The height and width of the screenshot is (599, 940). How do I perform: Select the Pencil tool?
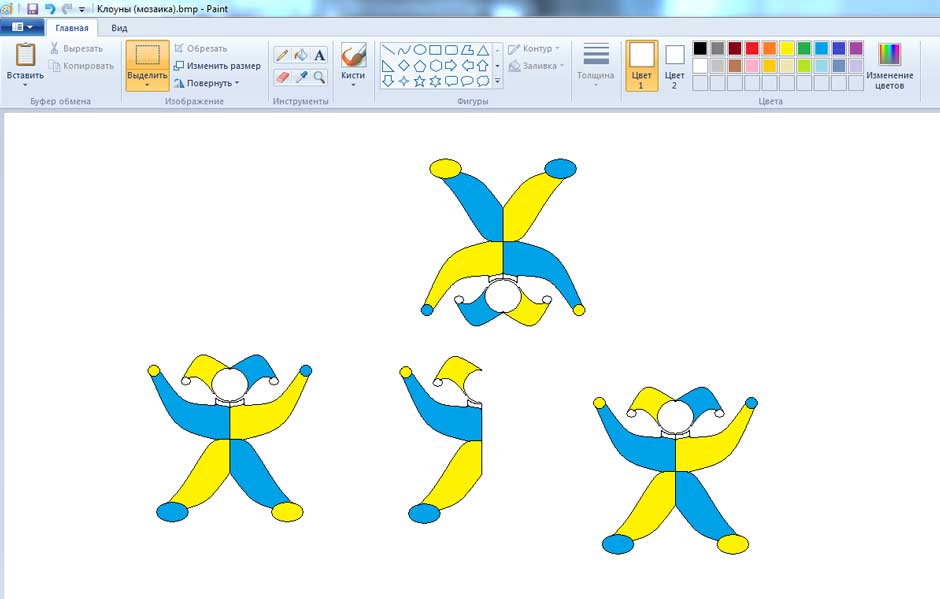(x=283, y=55)
